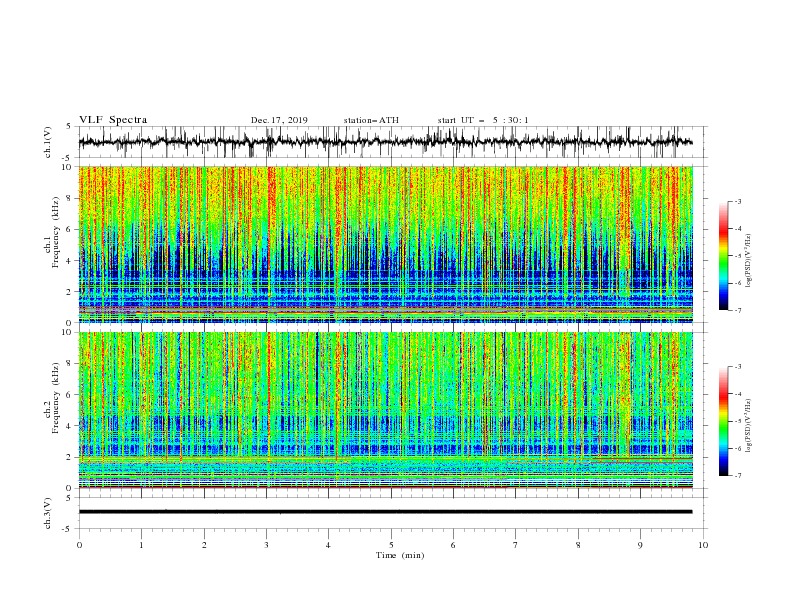Click the "-4" tick on ch.2 color bar

click(x=738, y=394)
